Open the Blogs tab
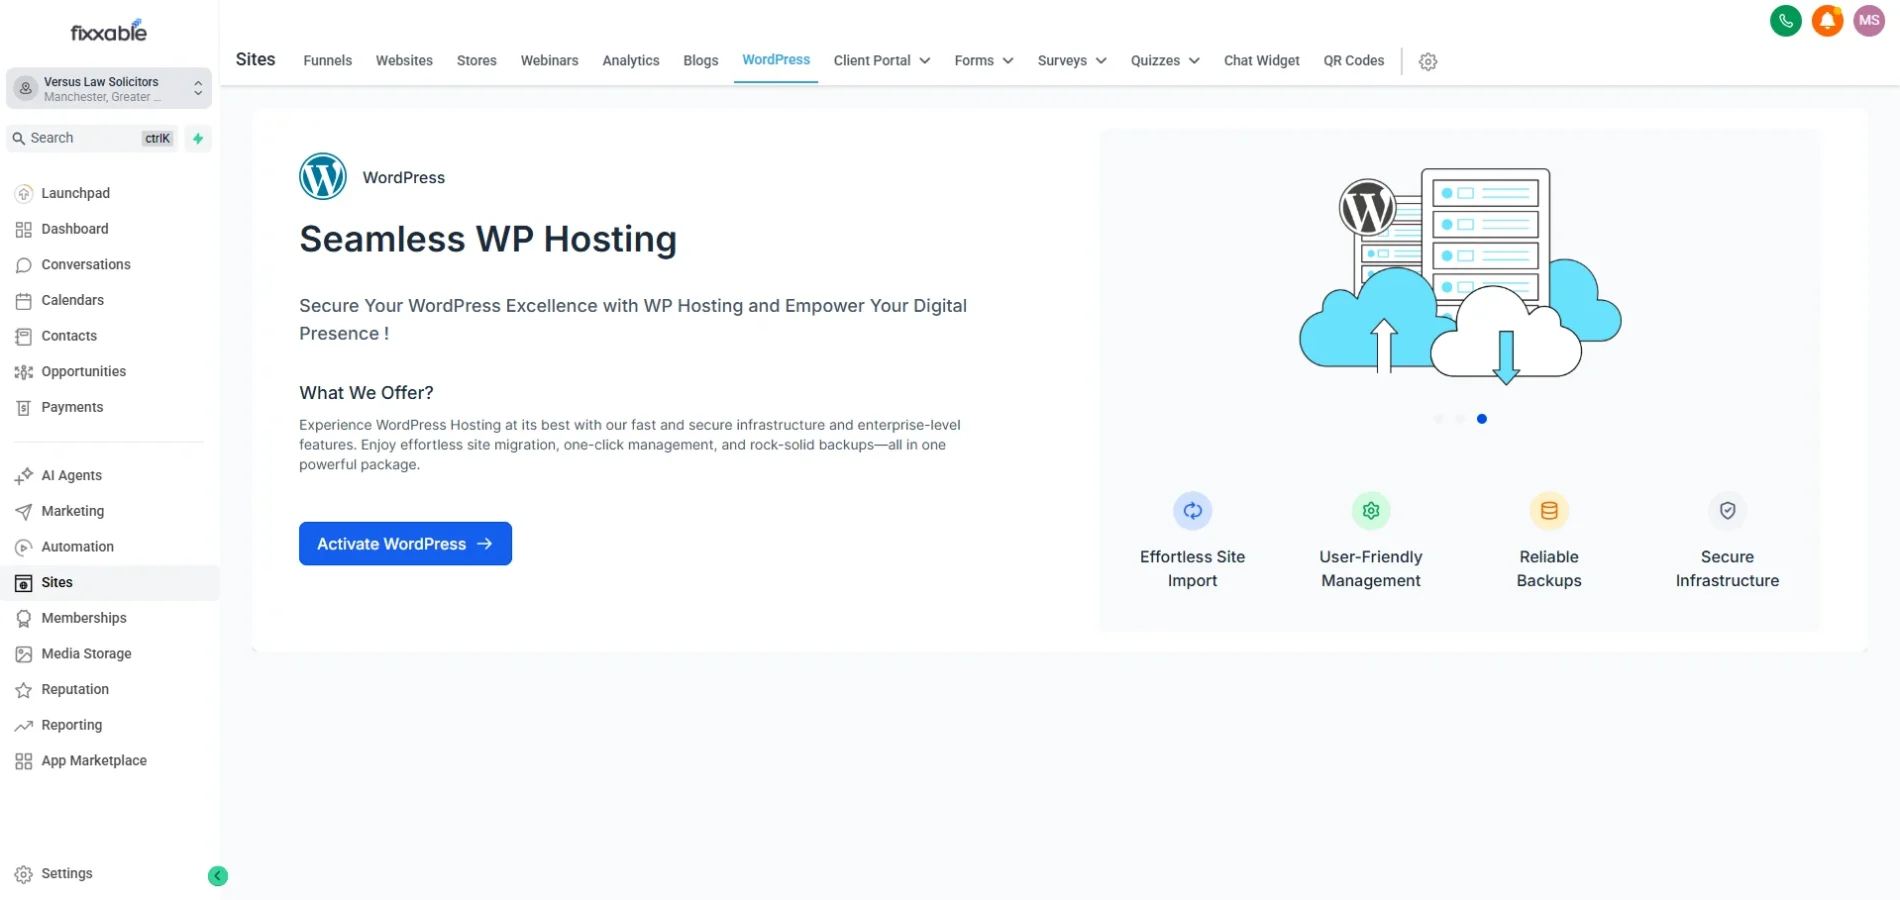The image size is (1900, 900). [x=700, y=61]
